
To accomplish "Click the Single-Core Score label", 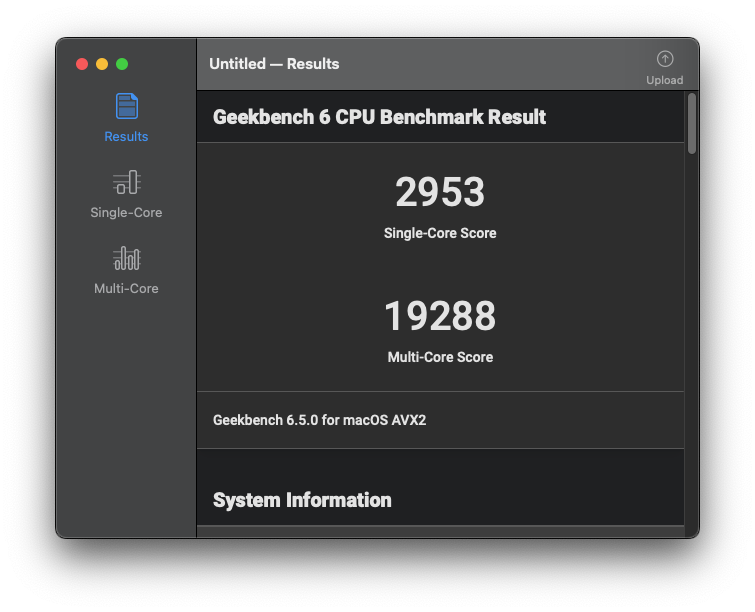I will 440,233.
